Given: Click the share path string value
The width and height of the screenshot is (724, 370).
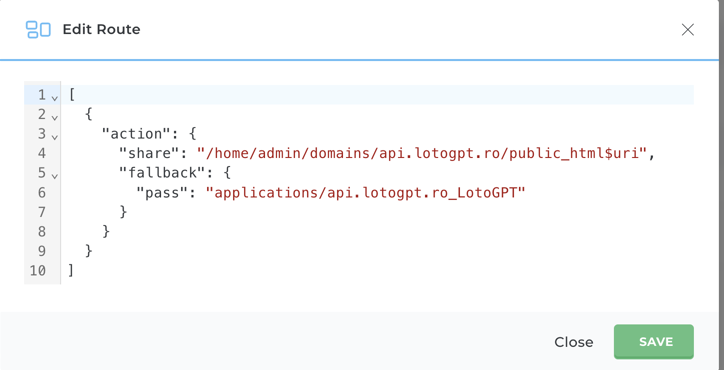Looking at the screenshot, I should point(422,153).
